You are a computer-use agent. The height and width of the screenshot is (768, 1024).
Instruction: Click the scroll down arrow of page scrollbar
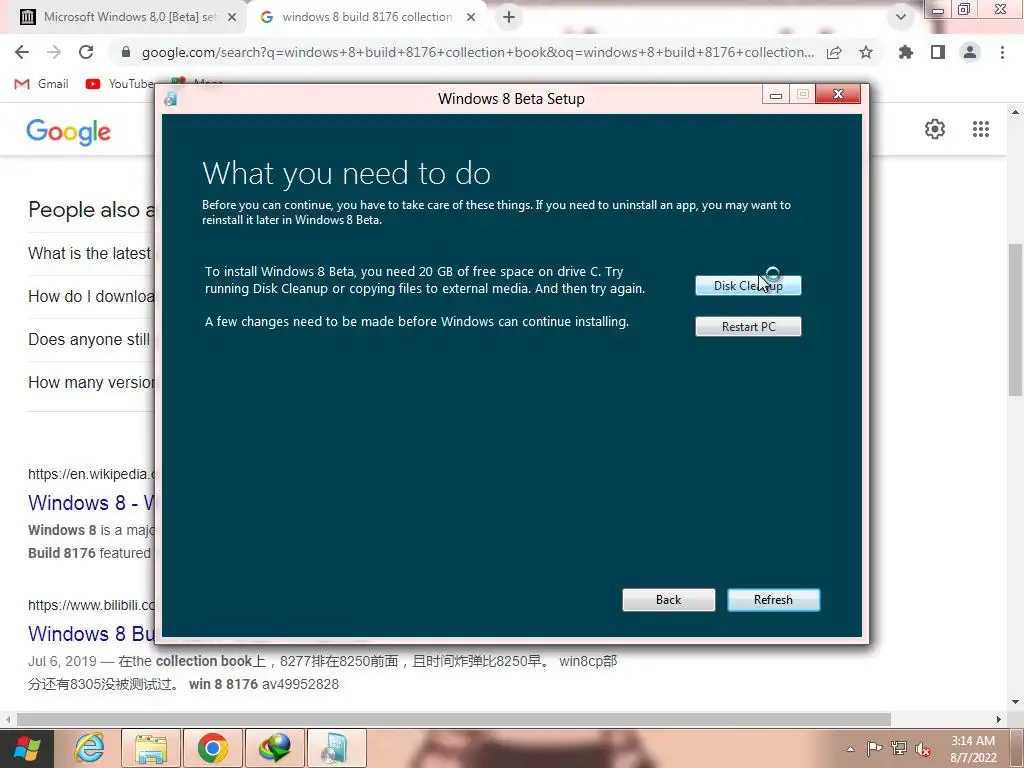click(1015, 702)
